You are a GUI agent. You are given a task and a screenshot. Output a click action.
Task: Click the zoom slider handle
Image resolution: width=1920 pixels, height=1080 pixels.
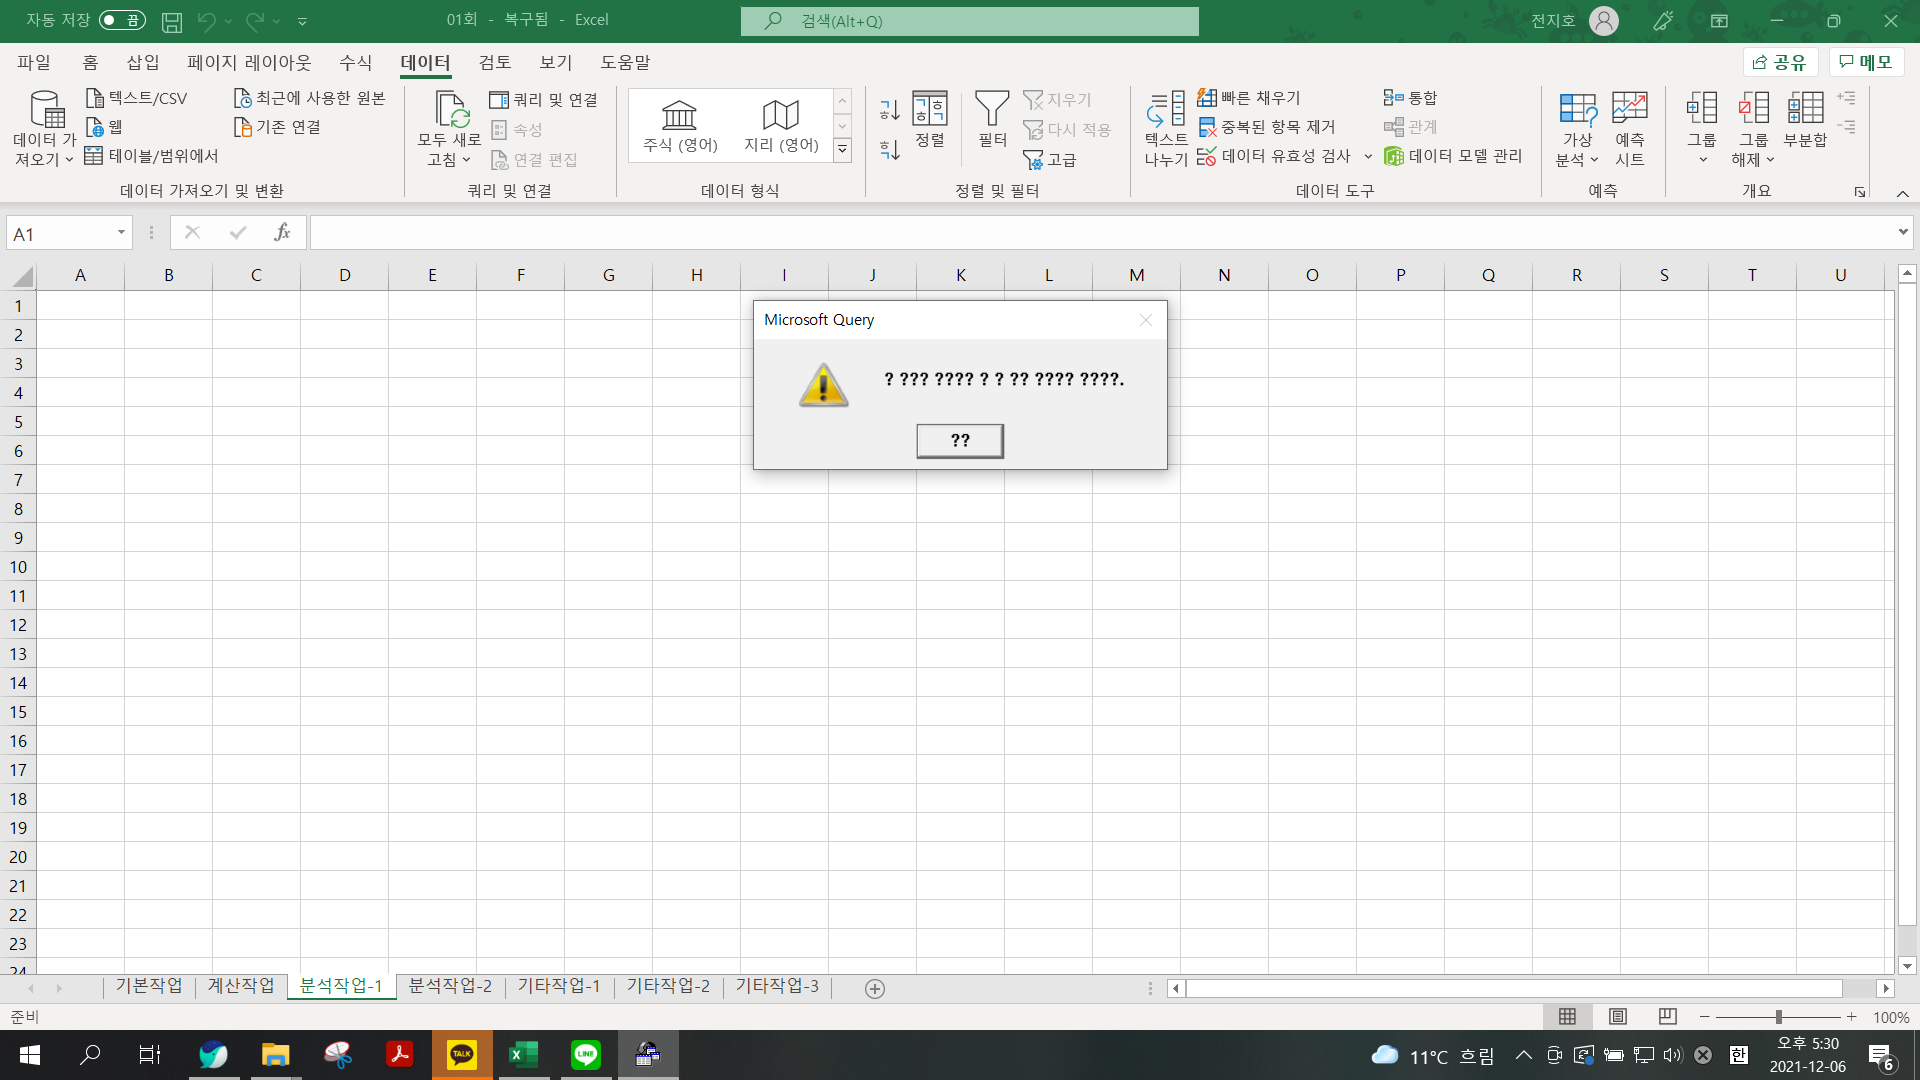[1778, 1017]
